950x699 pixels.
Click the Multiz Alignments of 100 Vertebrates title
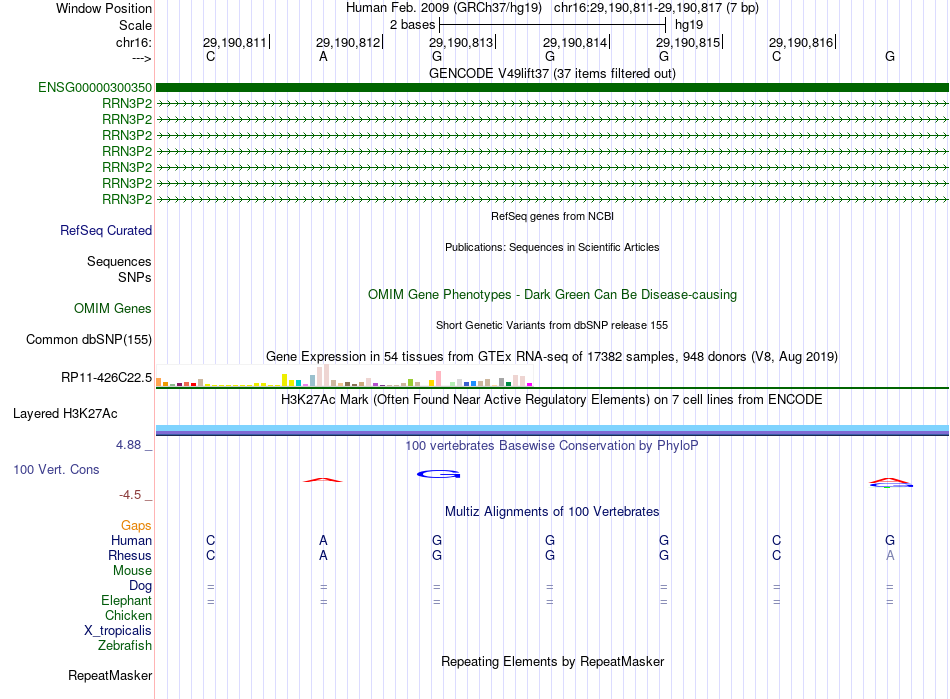[552, 511]
